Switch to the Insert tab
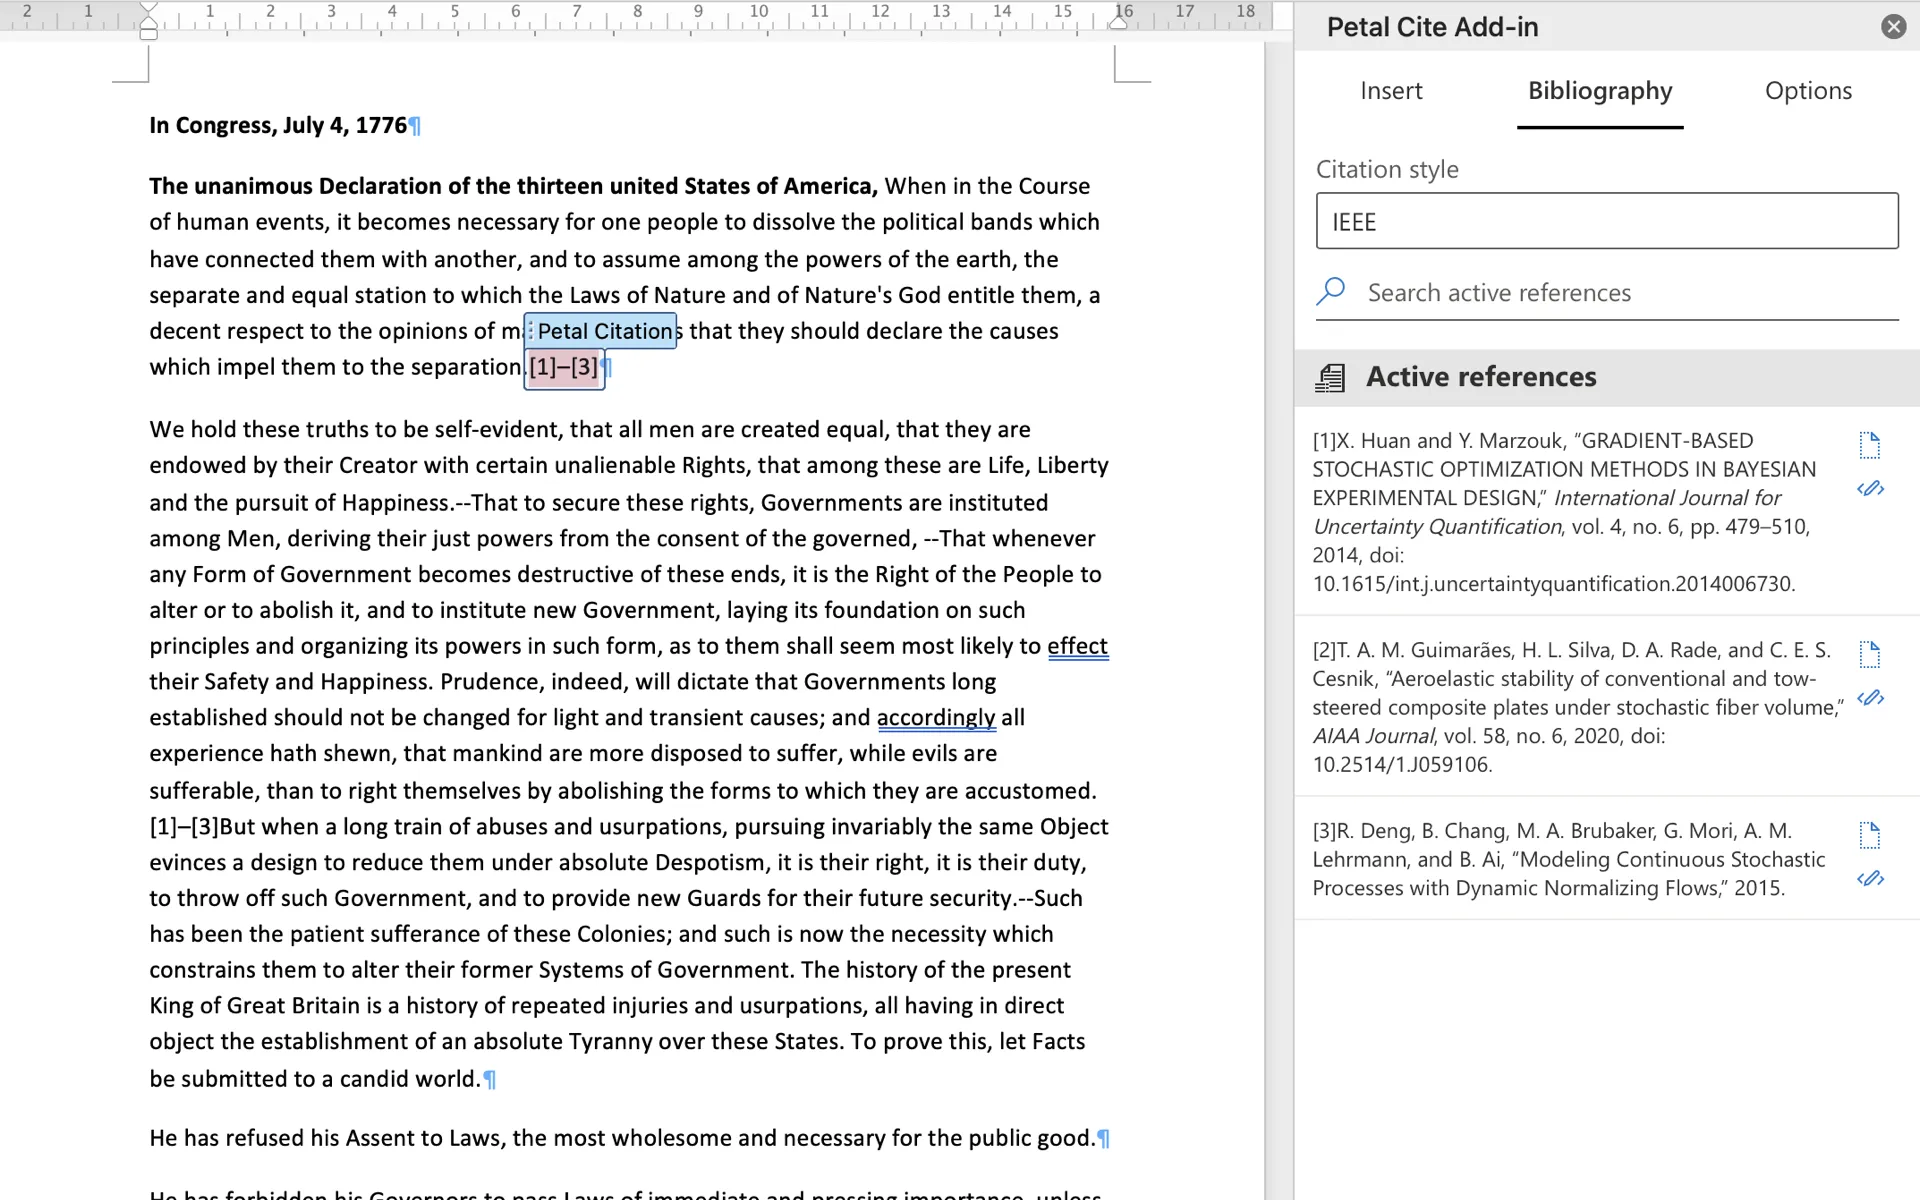 pyautogui.click(x=1391, y=91)
